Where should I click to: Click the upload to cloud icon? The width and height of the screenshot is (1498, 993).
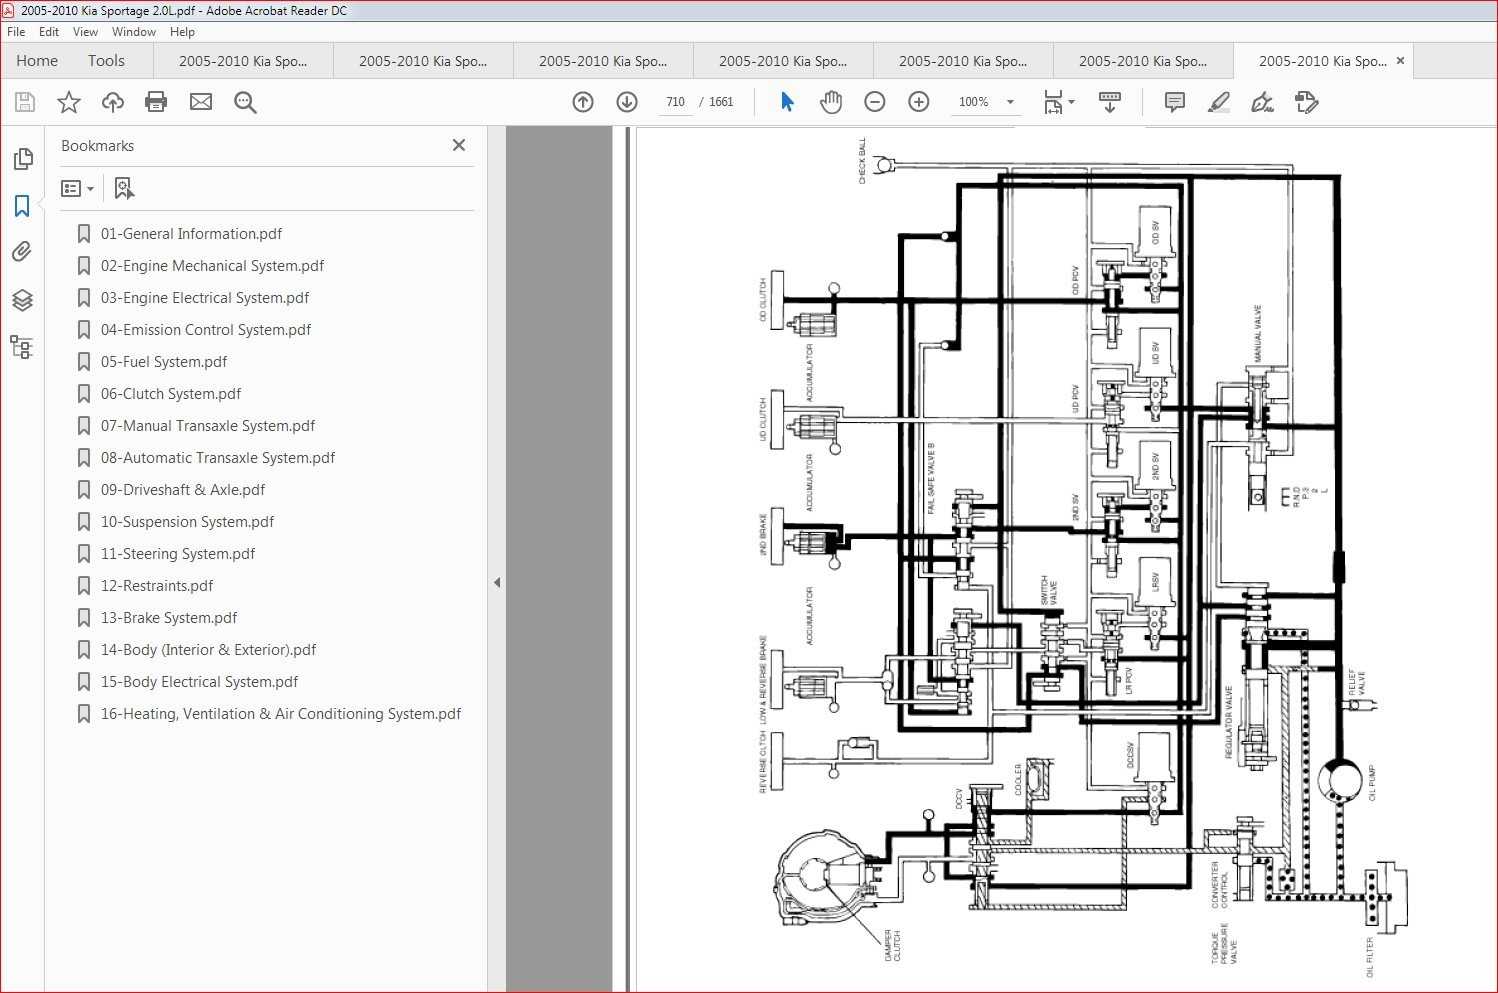click(113, 102)
